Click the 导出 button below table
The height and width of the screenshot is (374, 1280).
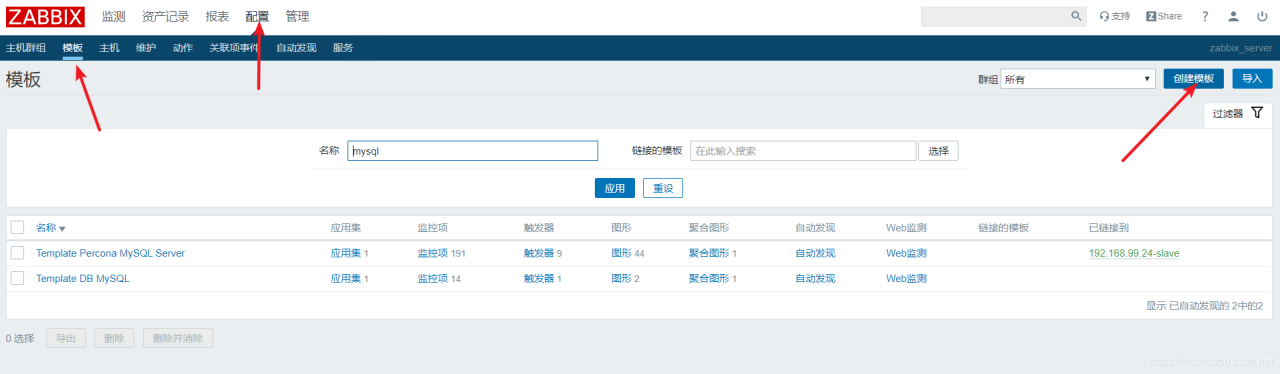point(66,338)
